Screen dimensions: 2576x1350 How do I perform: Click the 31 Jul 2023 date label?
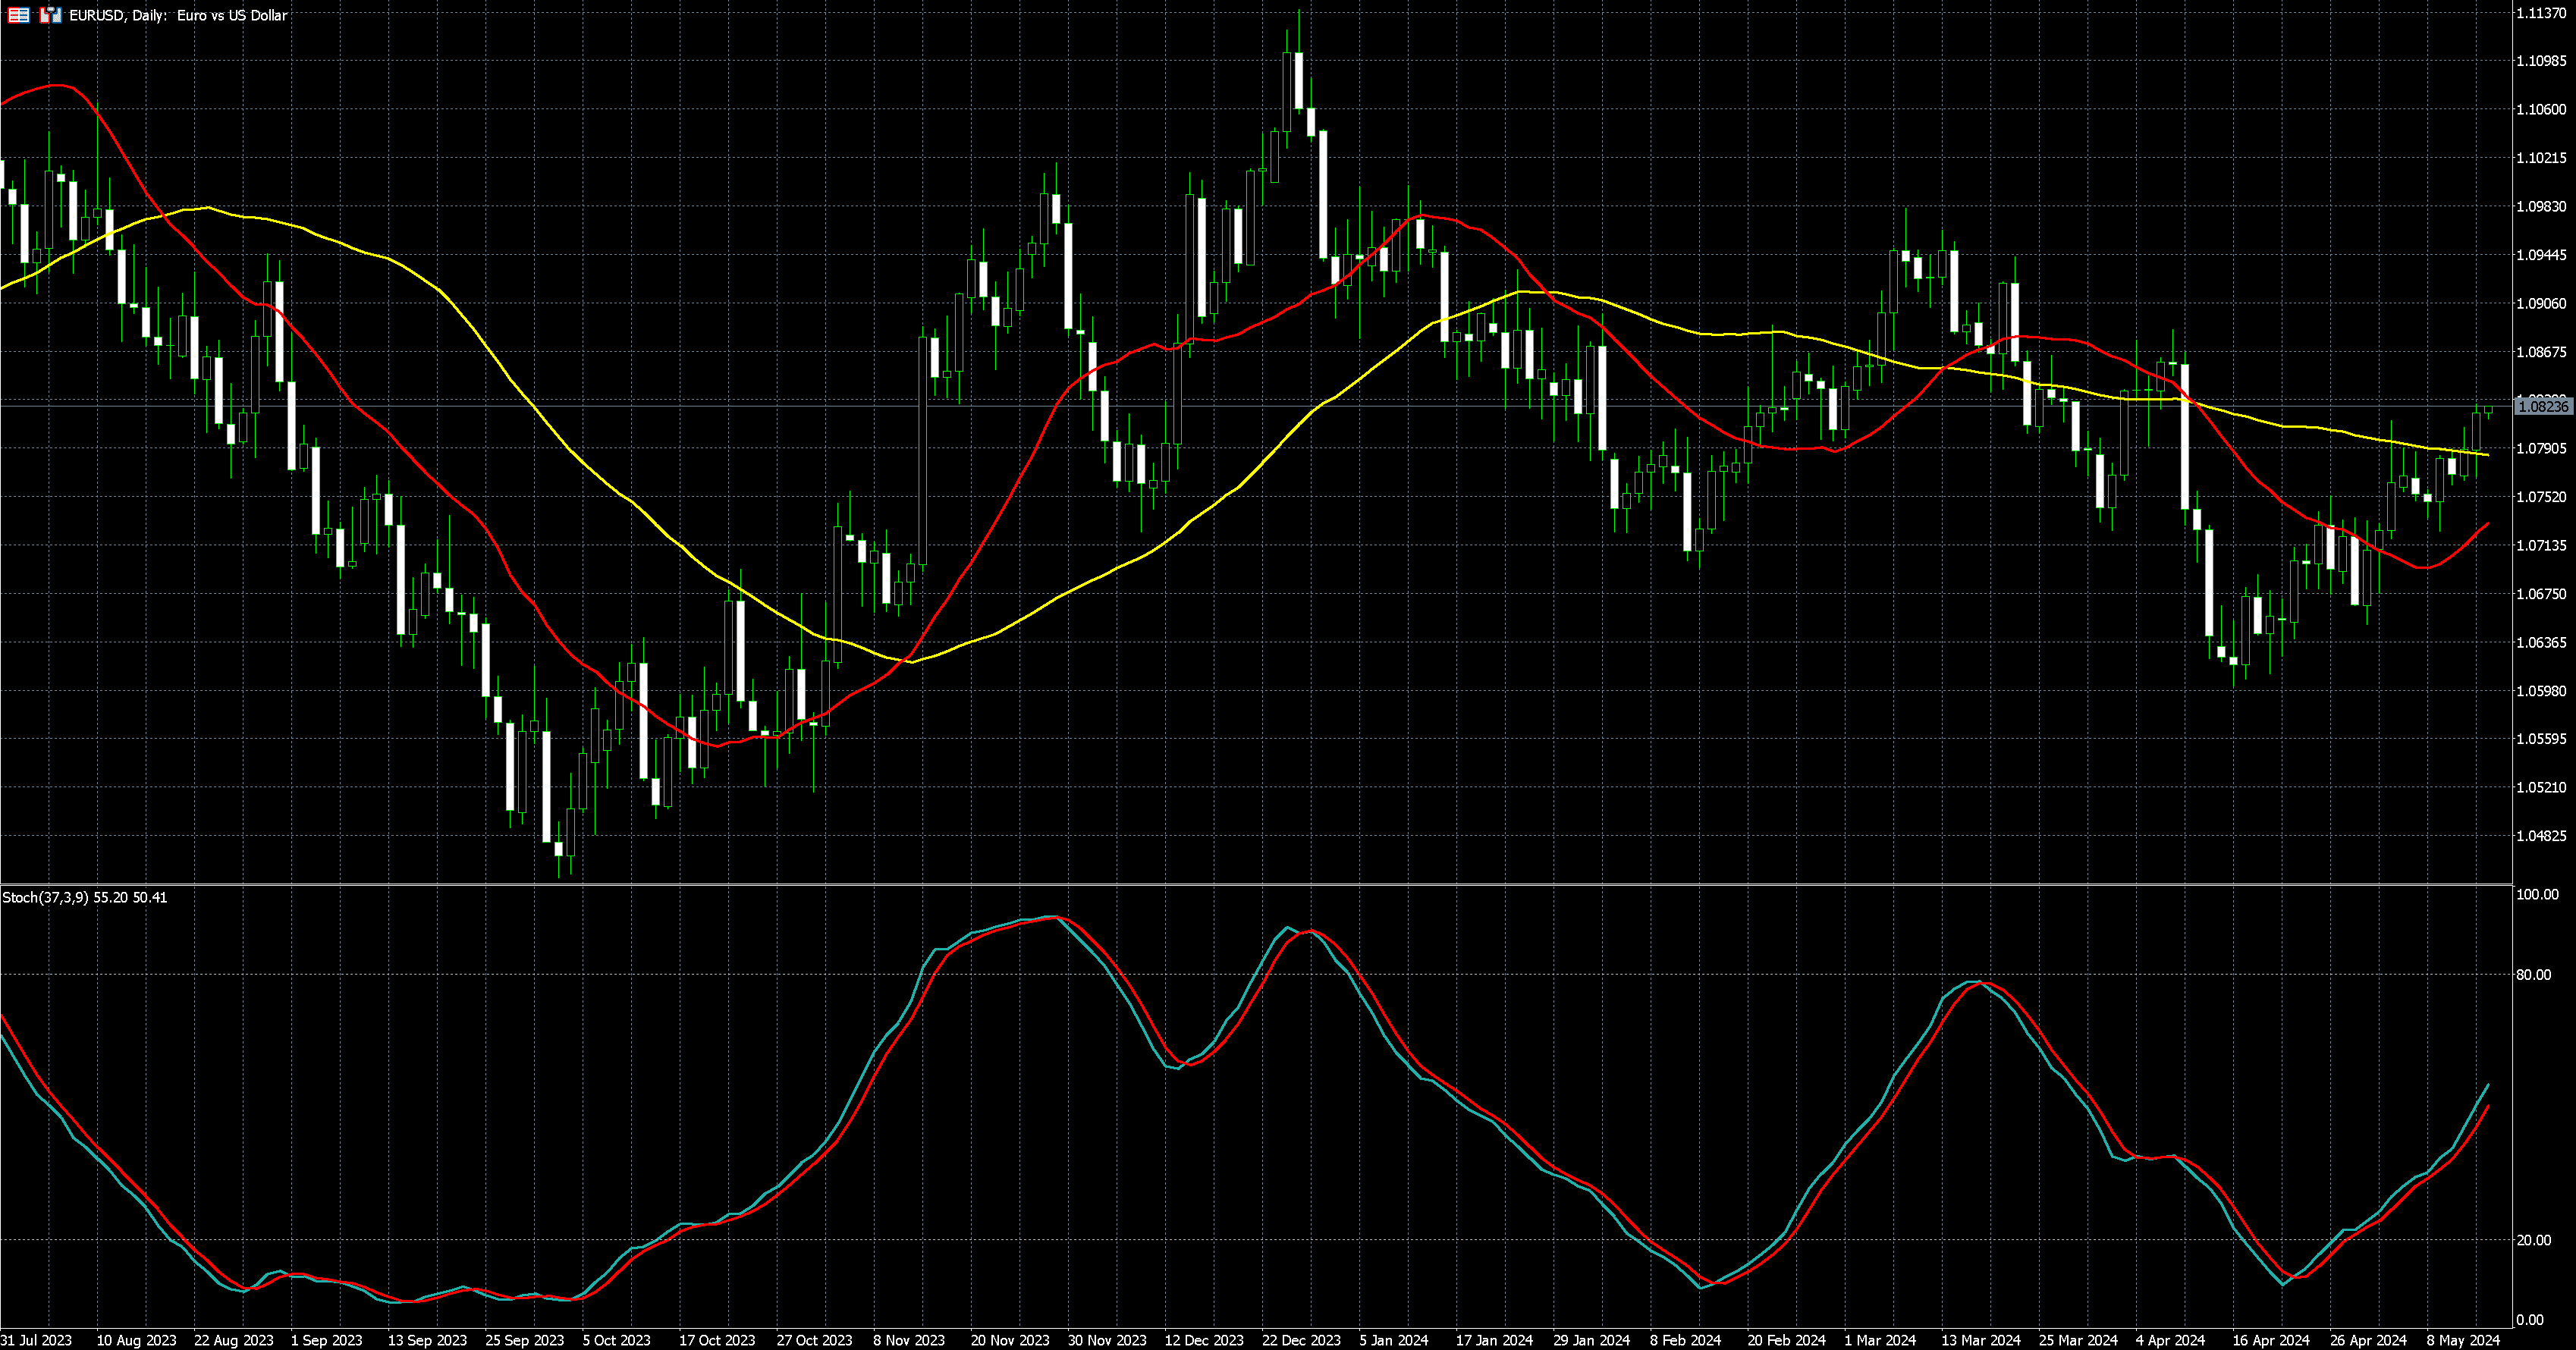coord(36,1340)
